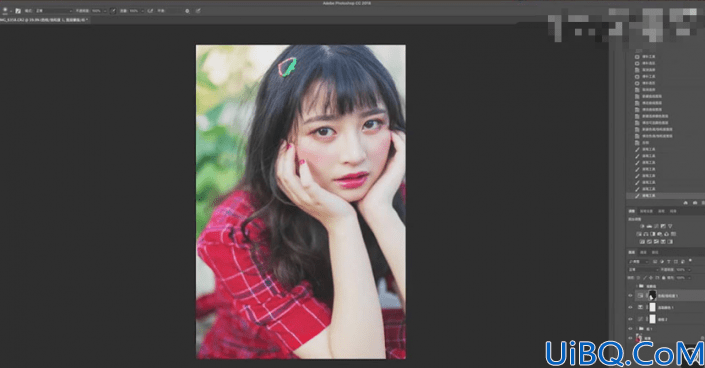
Task: Expand the top layer group folder
Action: [x=637, y=286]
